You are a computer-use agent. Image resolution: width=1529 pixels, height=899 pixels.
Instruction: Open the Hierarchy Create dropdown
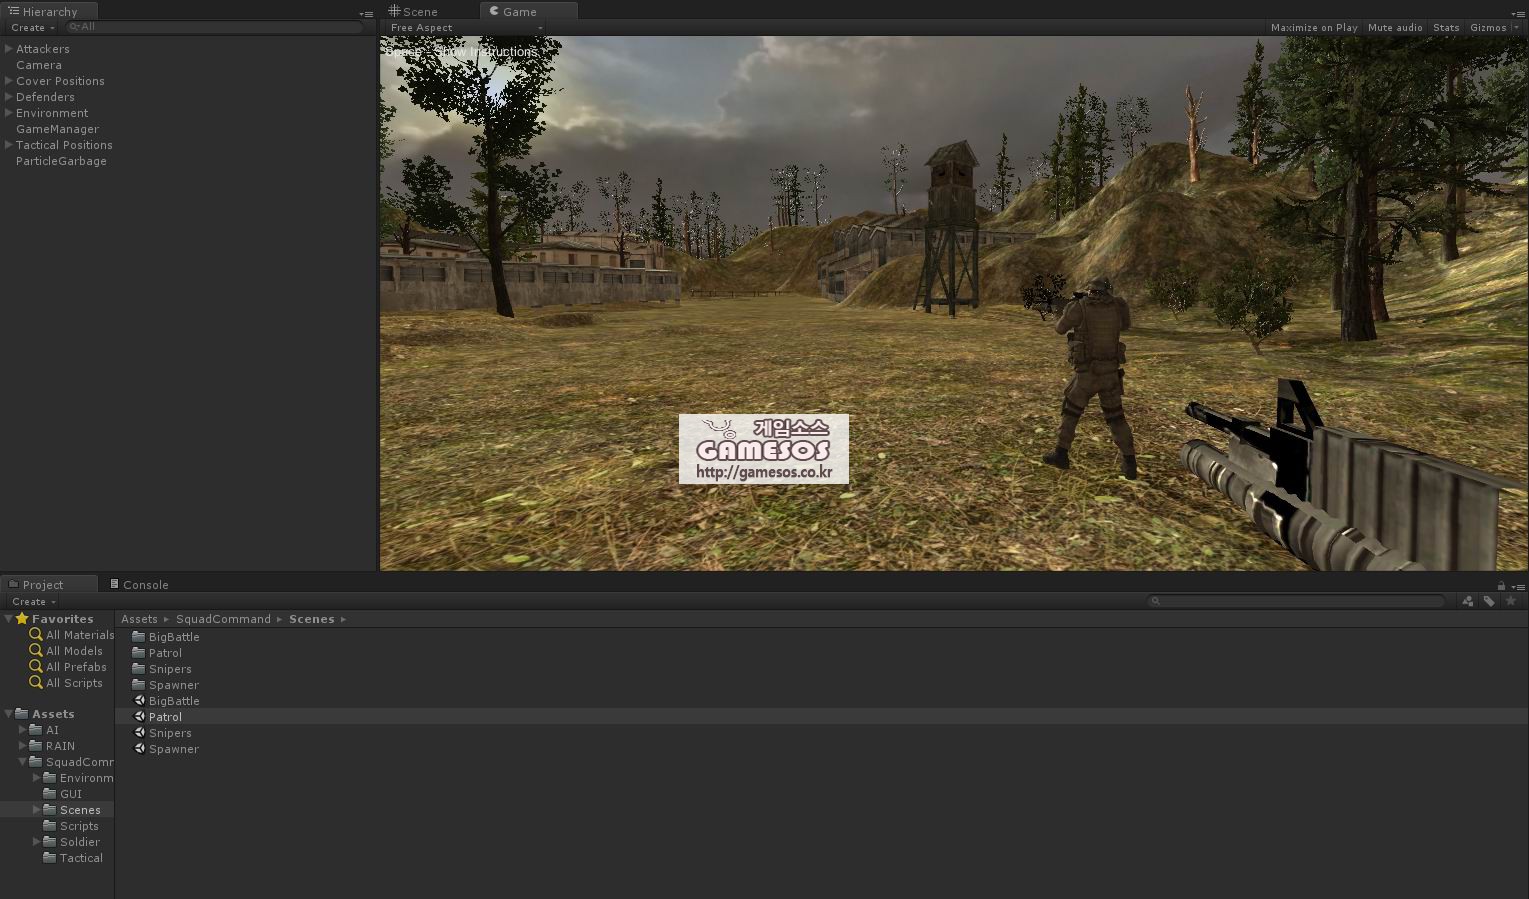click(33, 28)
